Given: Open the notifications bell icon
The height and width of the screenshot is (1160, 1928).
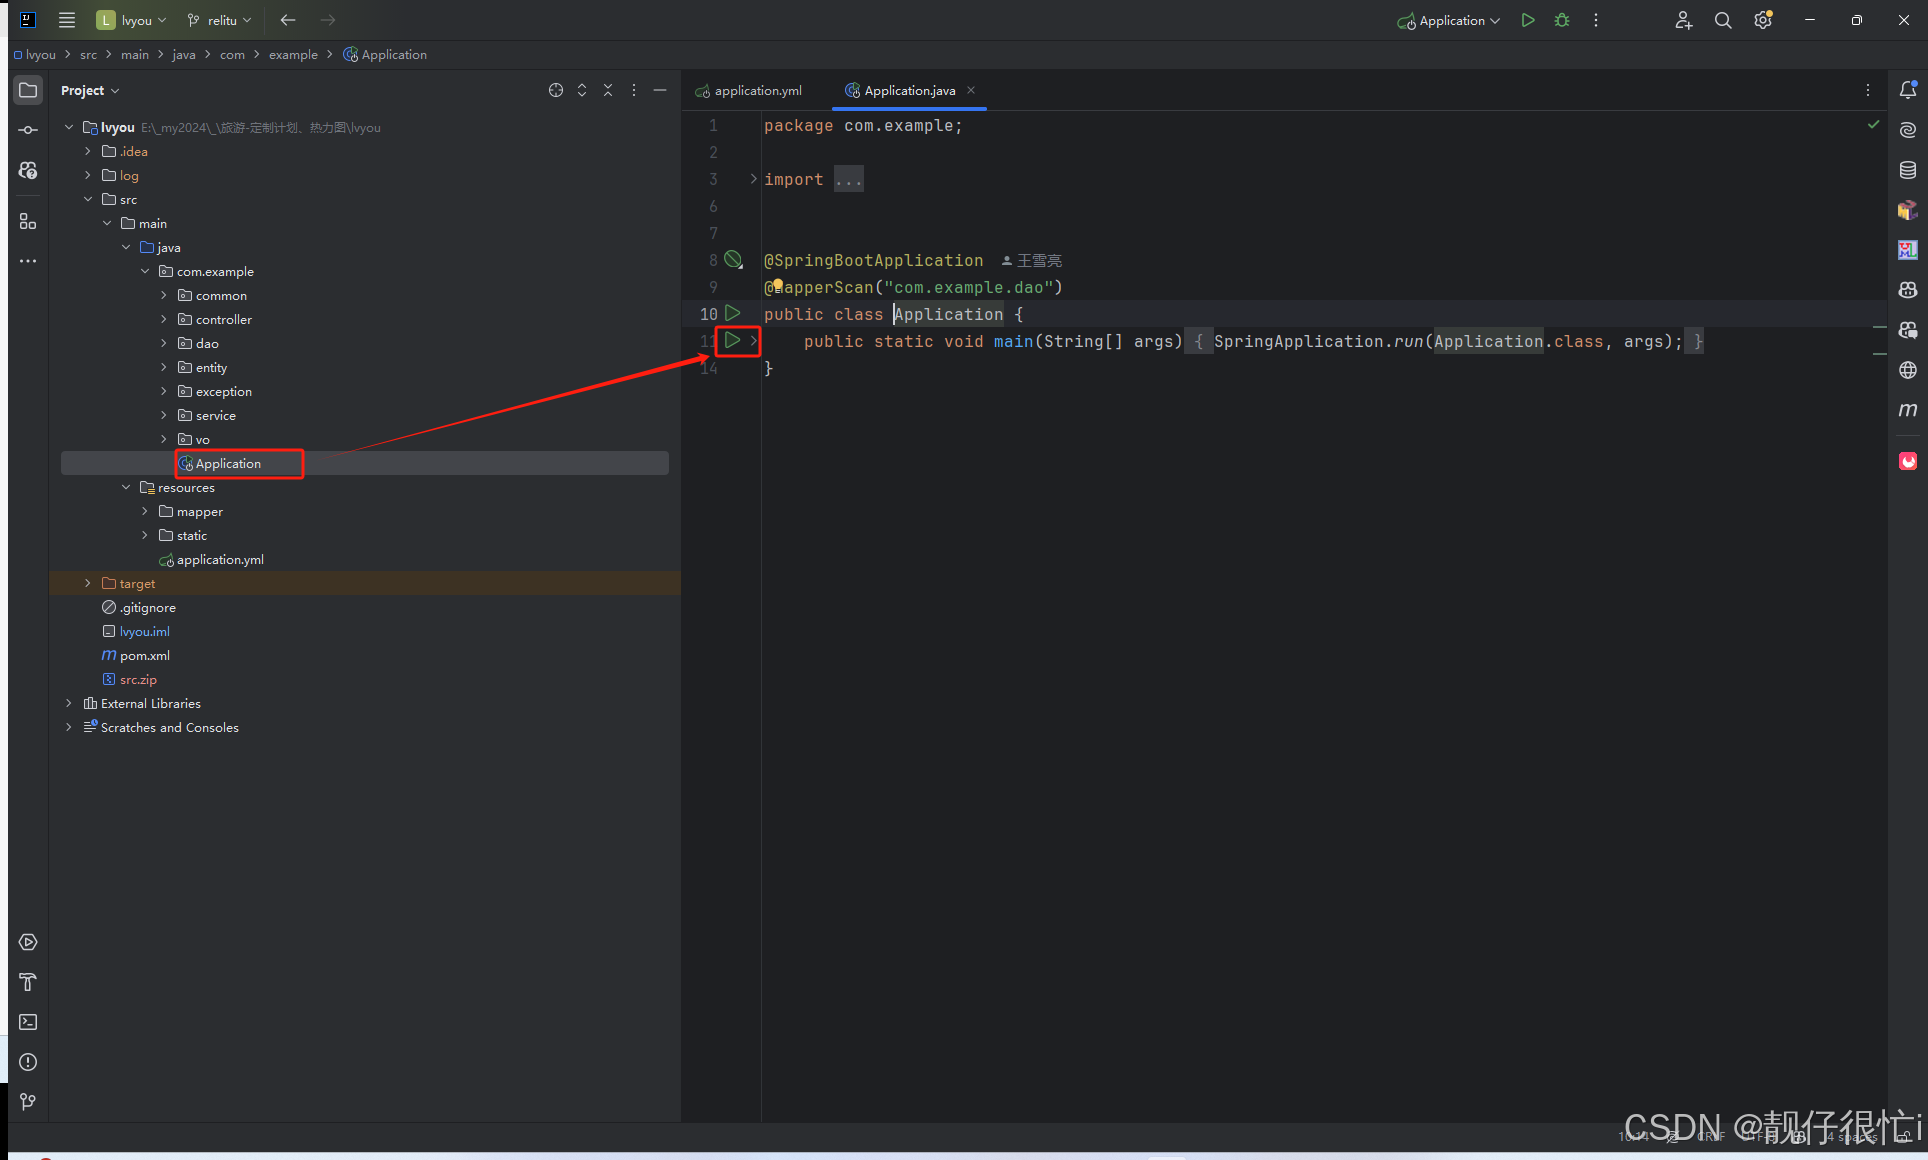Looking at the screenshot, I should point(1908,90).
